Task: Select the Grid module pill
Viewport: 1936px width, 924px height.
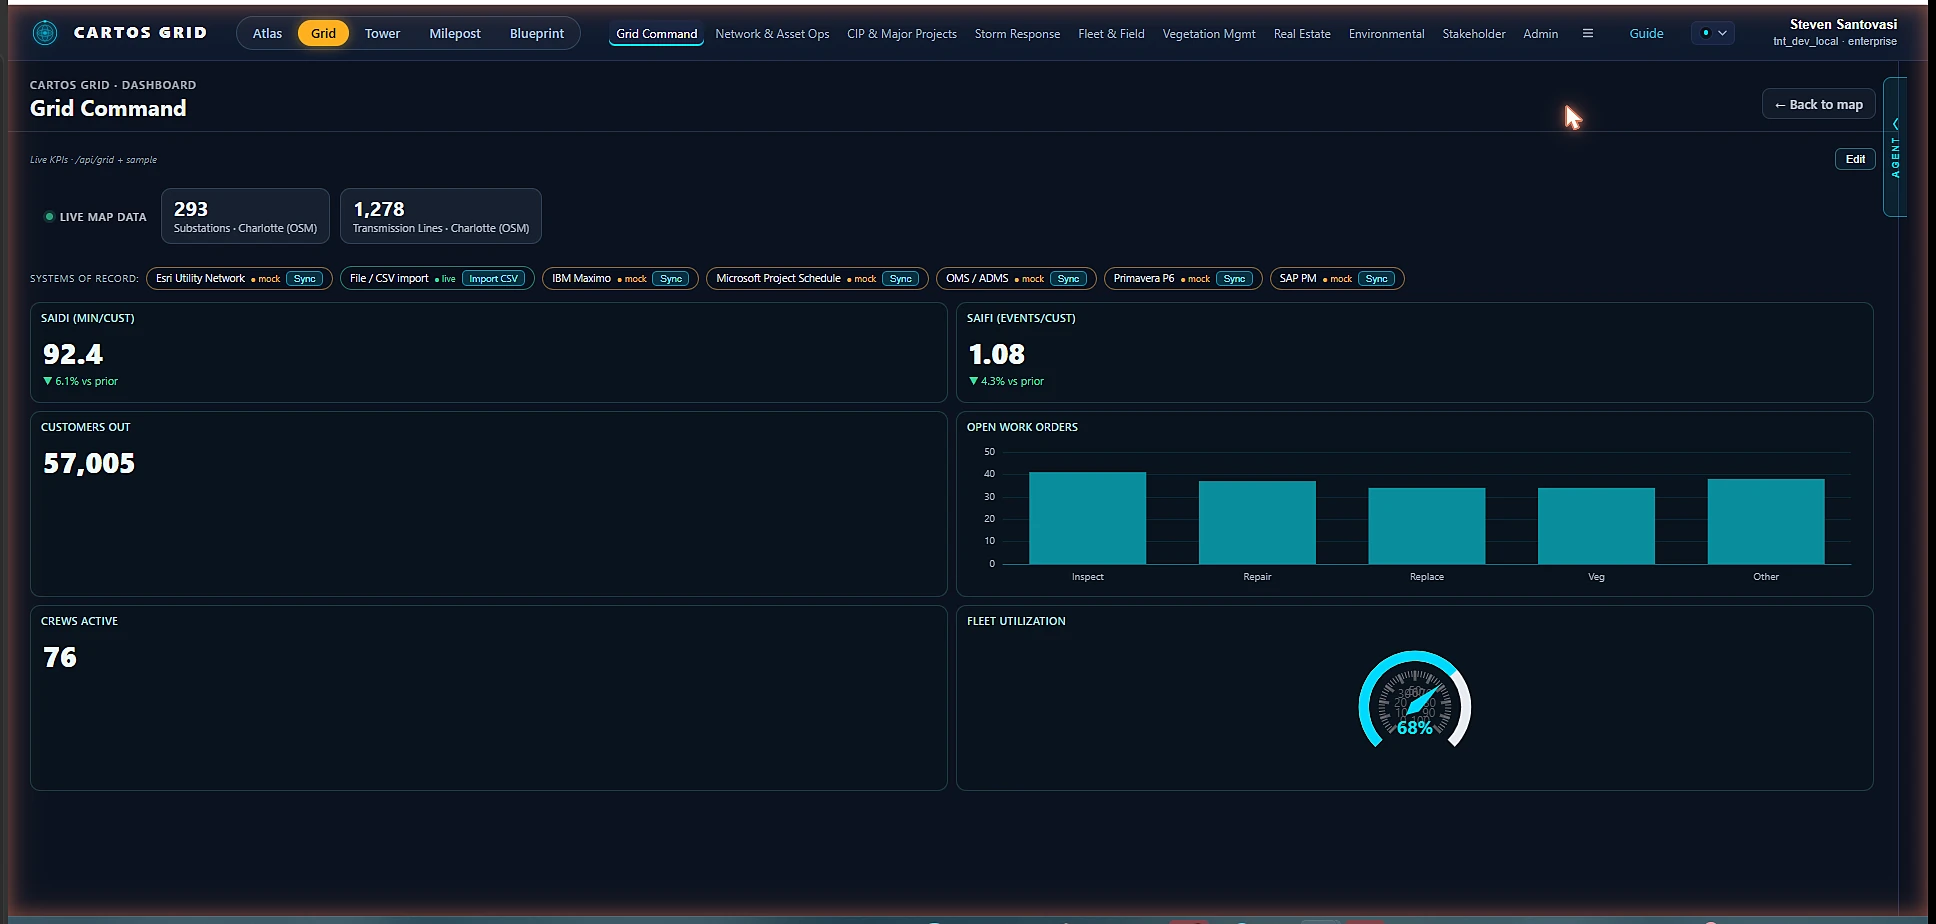Action: (323, 33)
